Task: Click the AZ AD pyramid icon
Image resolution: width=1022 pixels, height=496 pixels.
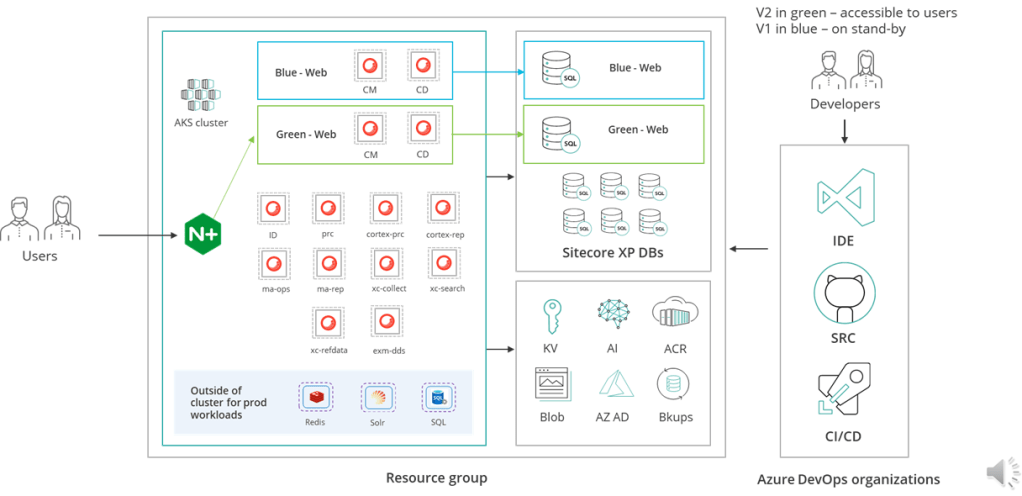Action: (x=611, y=384)
